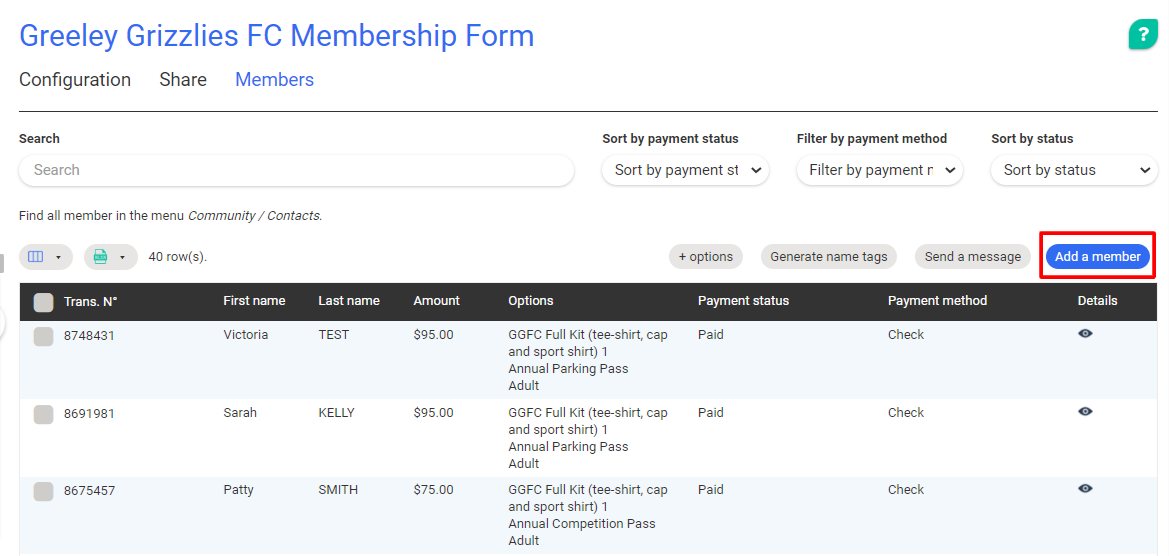Check the box for transaction 8748431
Image resolution: width=1169 pixels, height=556 pixels.
tap(44, 337)
